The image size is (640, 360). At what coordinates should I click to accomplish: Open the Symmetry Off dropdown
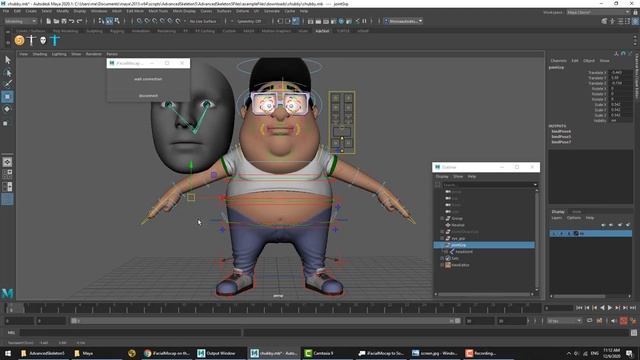tap(248, 21)
